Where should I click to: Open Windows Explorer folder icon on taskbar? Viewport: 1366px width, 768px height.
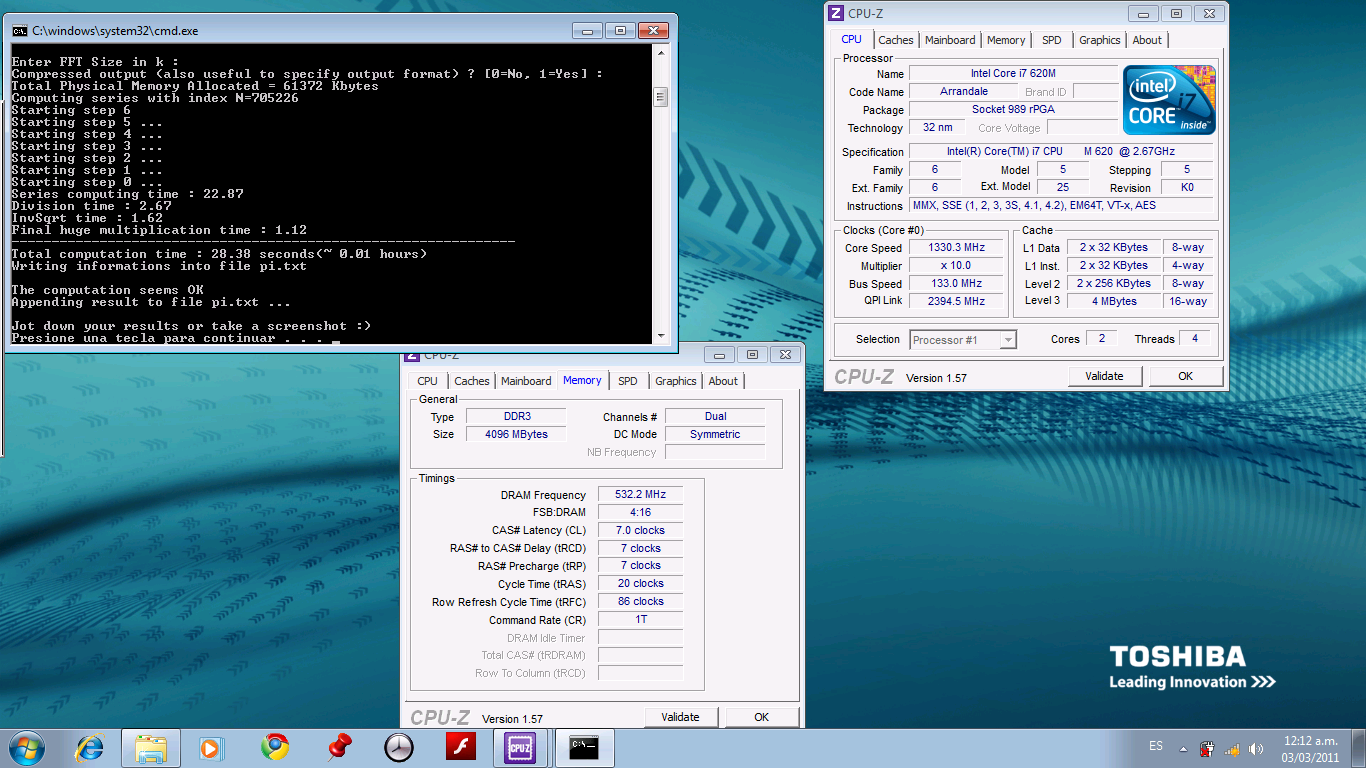pos(151,747)
